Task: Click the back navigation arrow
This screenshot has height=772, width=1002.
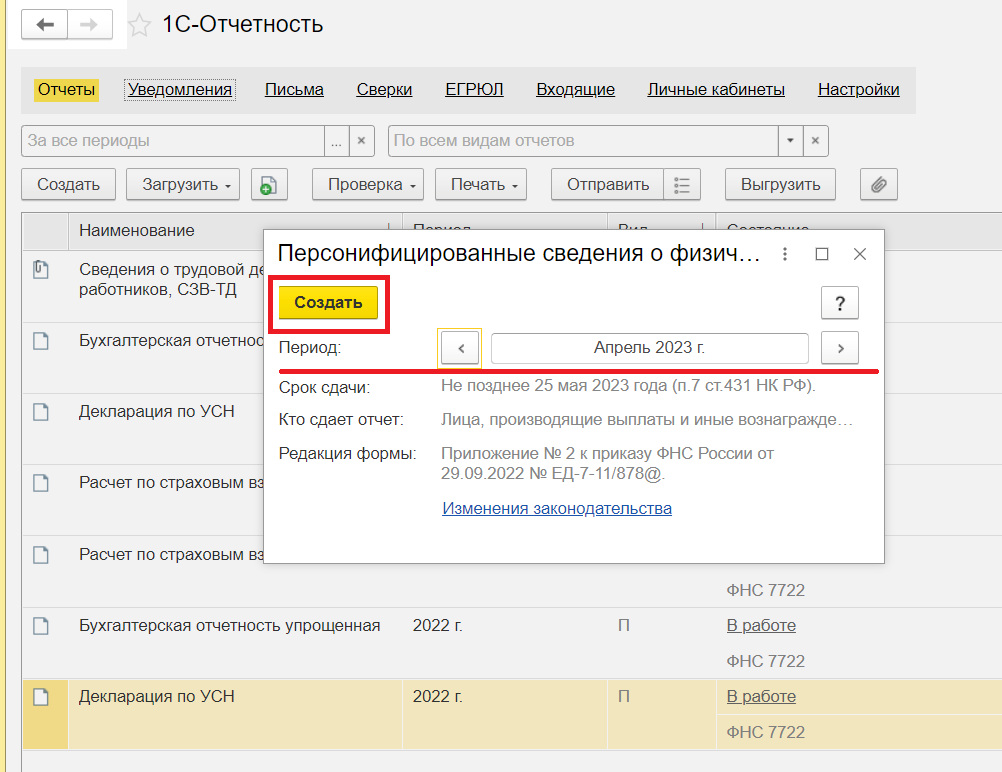Action: pos(44,24)
